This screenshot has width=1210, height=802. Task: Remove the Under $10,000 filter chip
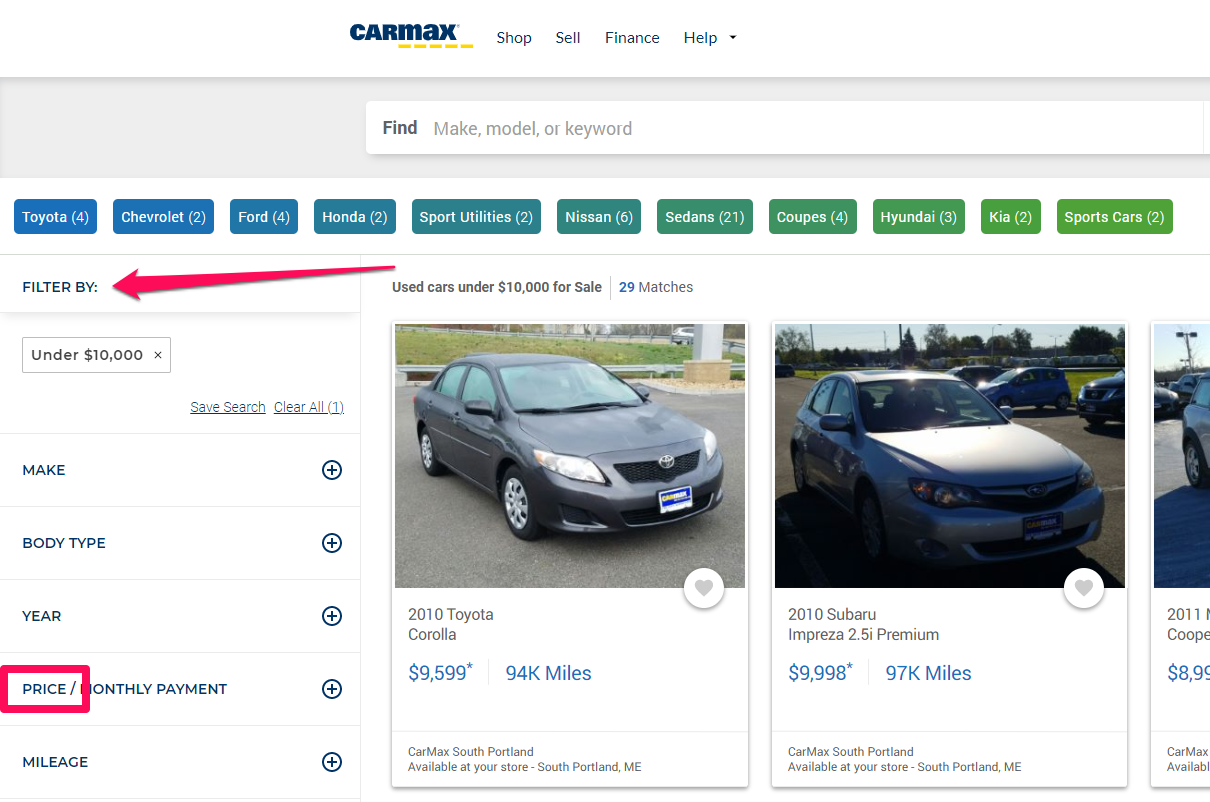tap(158, 355)
